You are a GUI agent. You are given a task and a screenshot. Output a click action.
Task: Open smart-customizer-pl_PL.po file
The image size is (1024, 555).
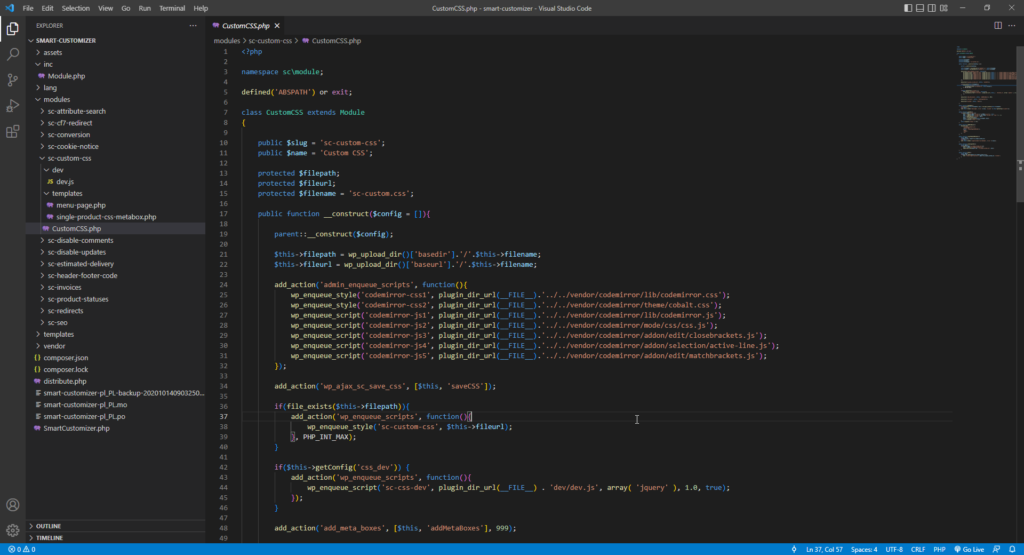tap(84, 417)
